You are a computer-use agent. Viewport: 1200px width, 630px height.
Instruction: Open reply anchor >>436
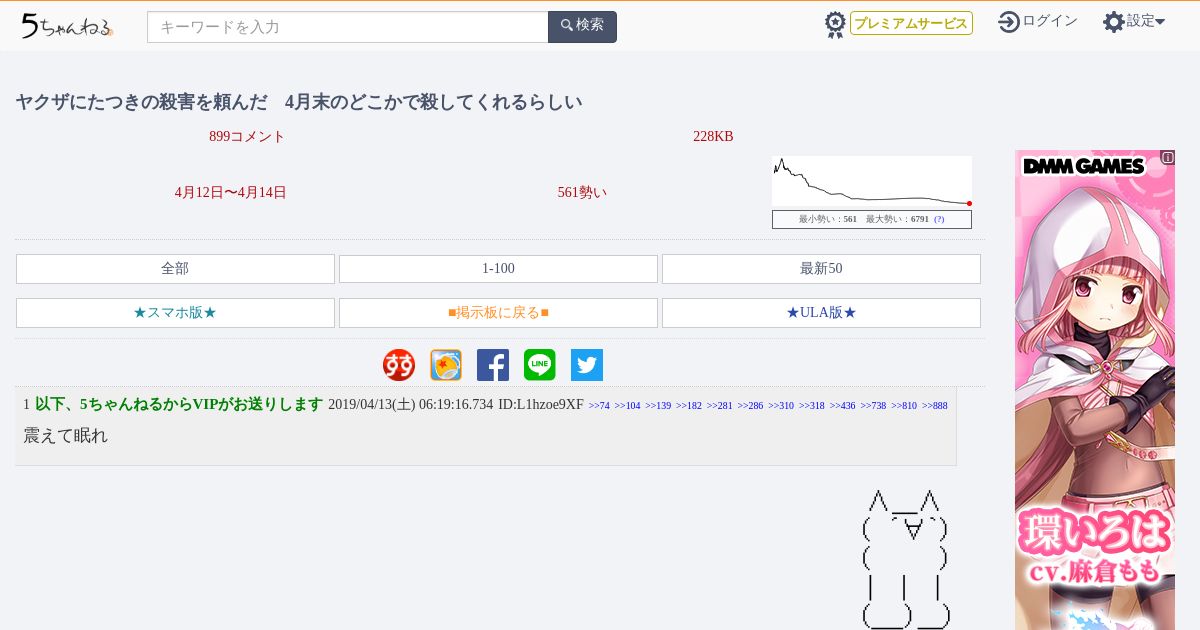pyautogui.click(x=843, y=406)
